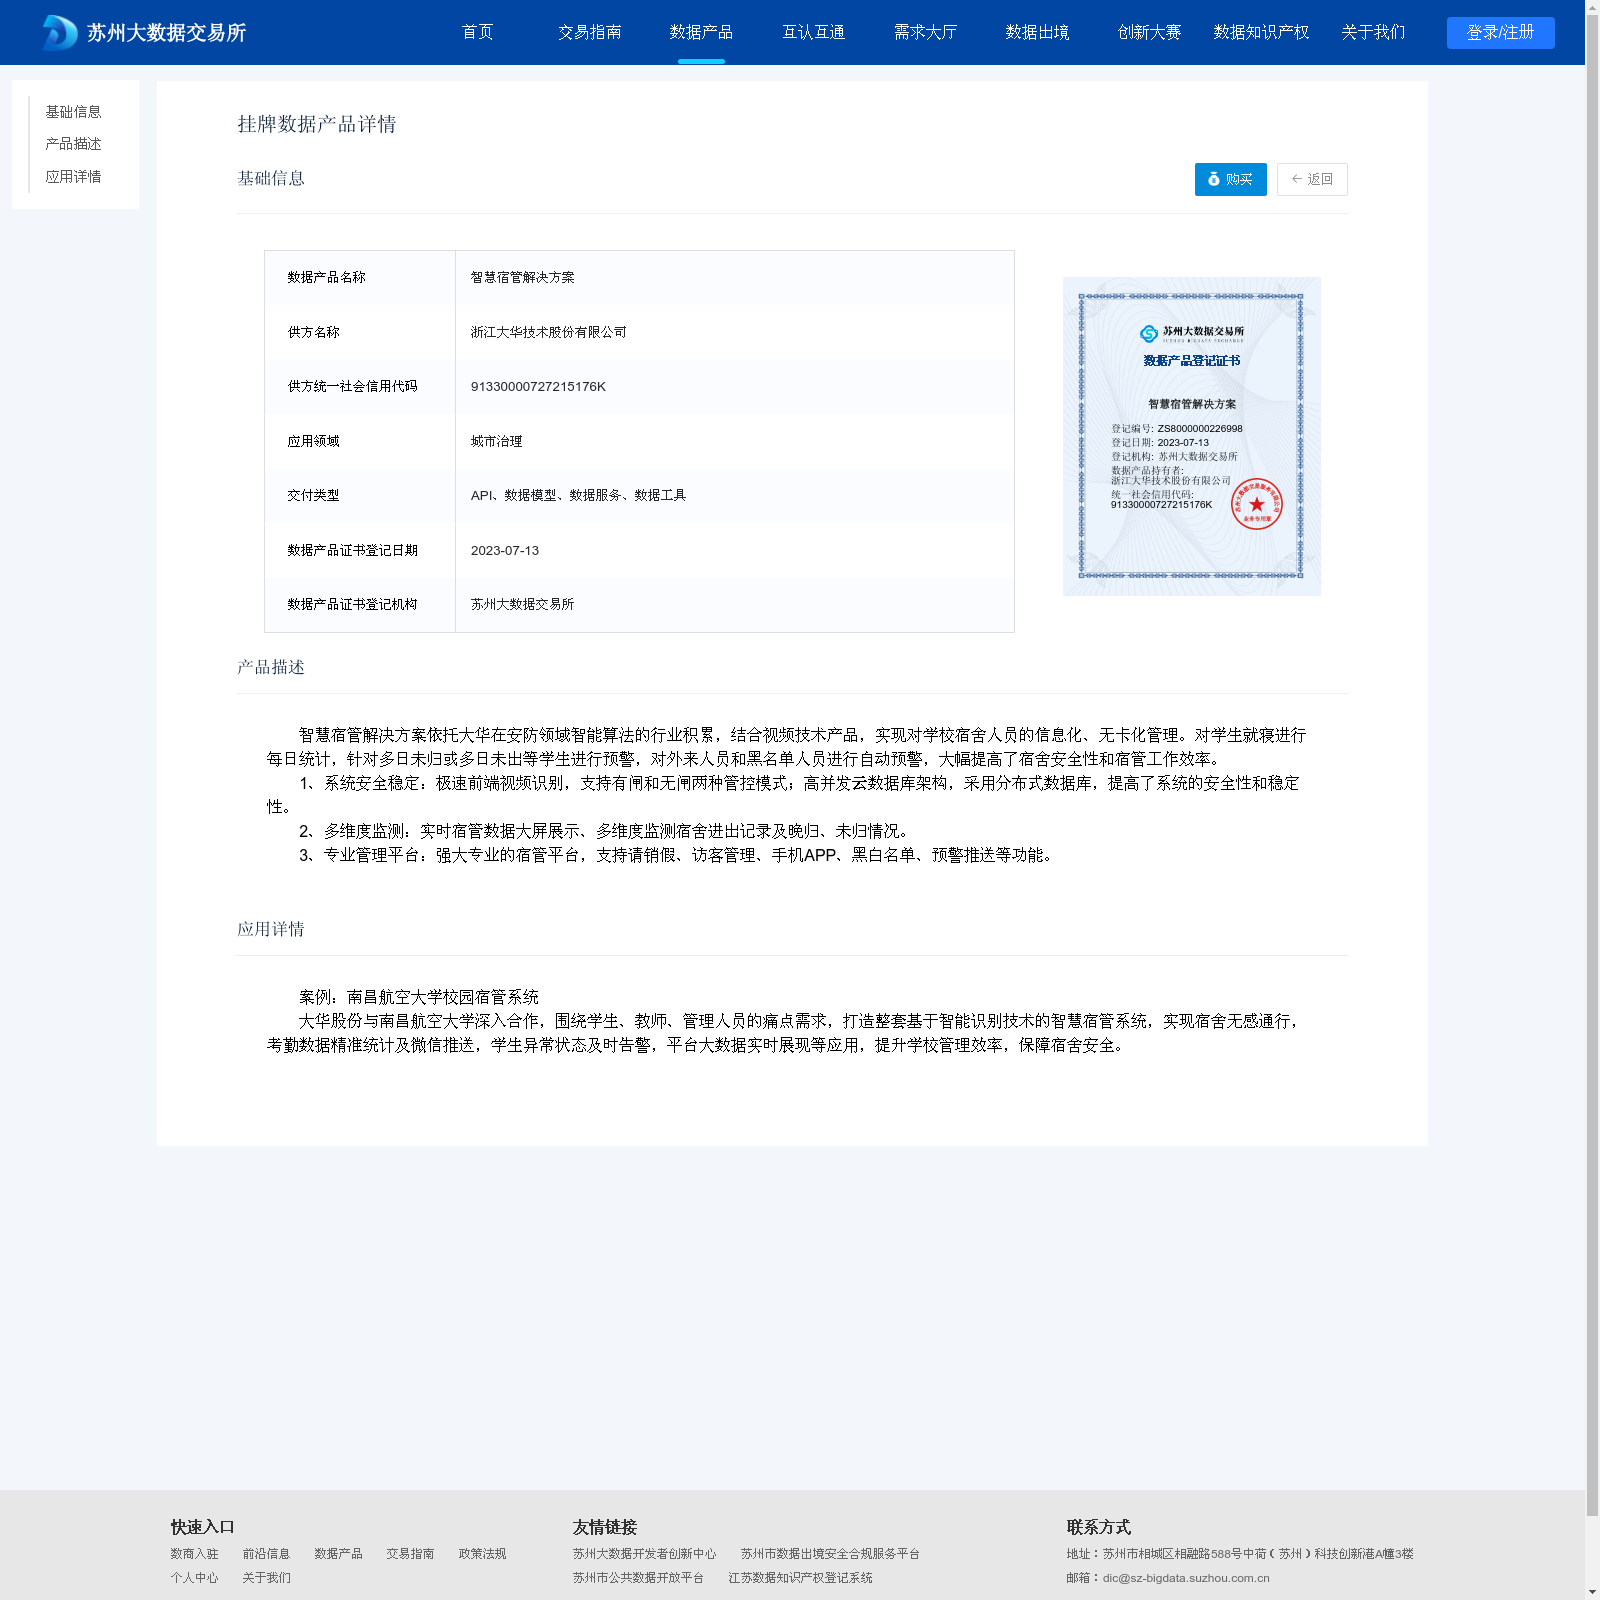This screenshot has height=1600, width=1600.
Task: Click the 数据产品证书登记机构 row label
Action: 352,604
